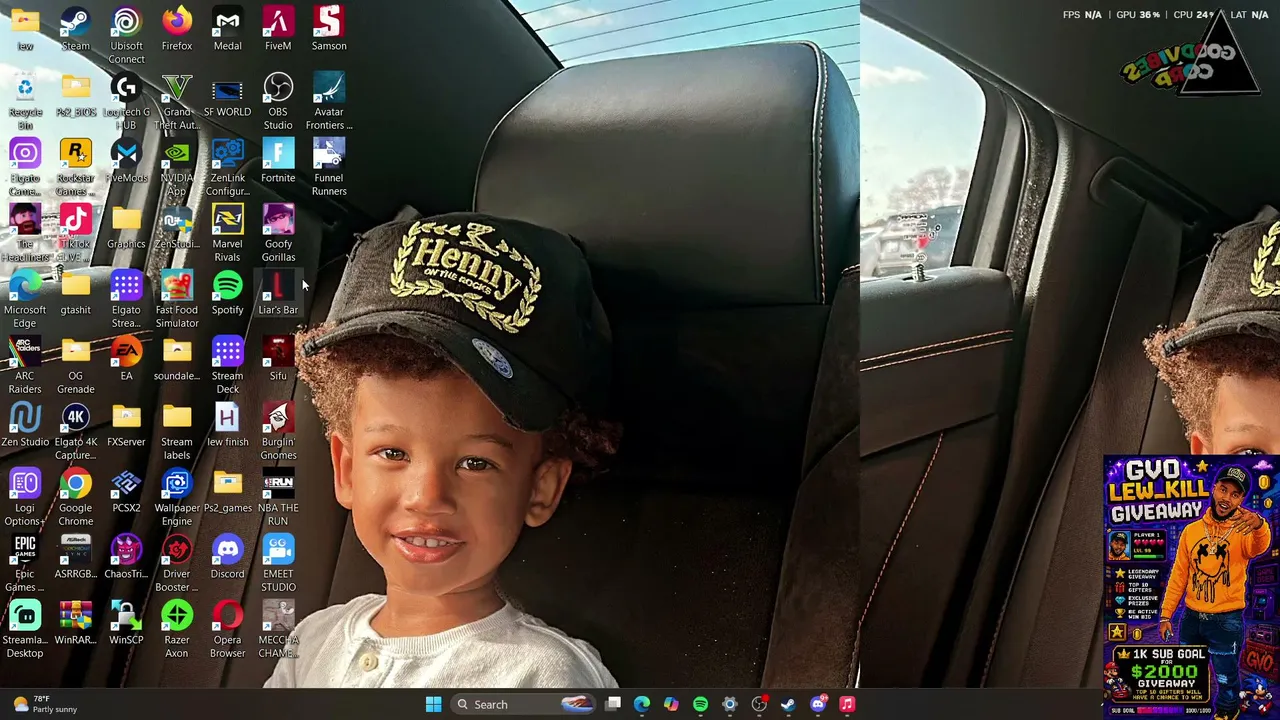Launch Google Chrome from desktop
The image size is (1280, 720).
(x=75, y=497)
